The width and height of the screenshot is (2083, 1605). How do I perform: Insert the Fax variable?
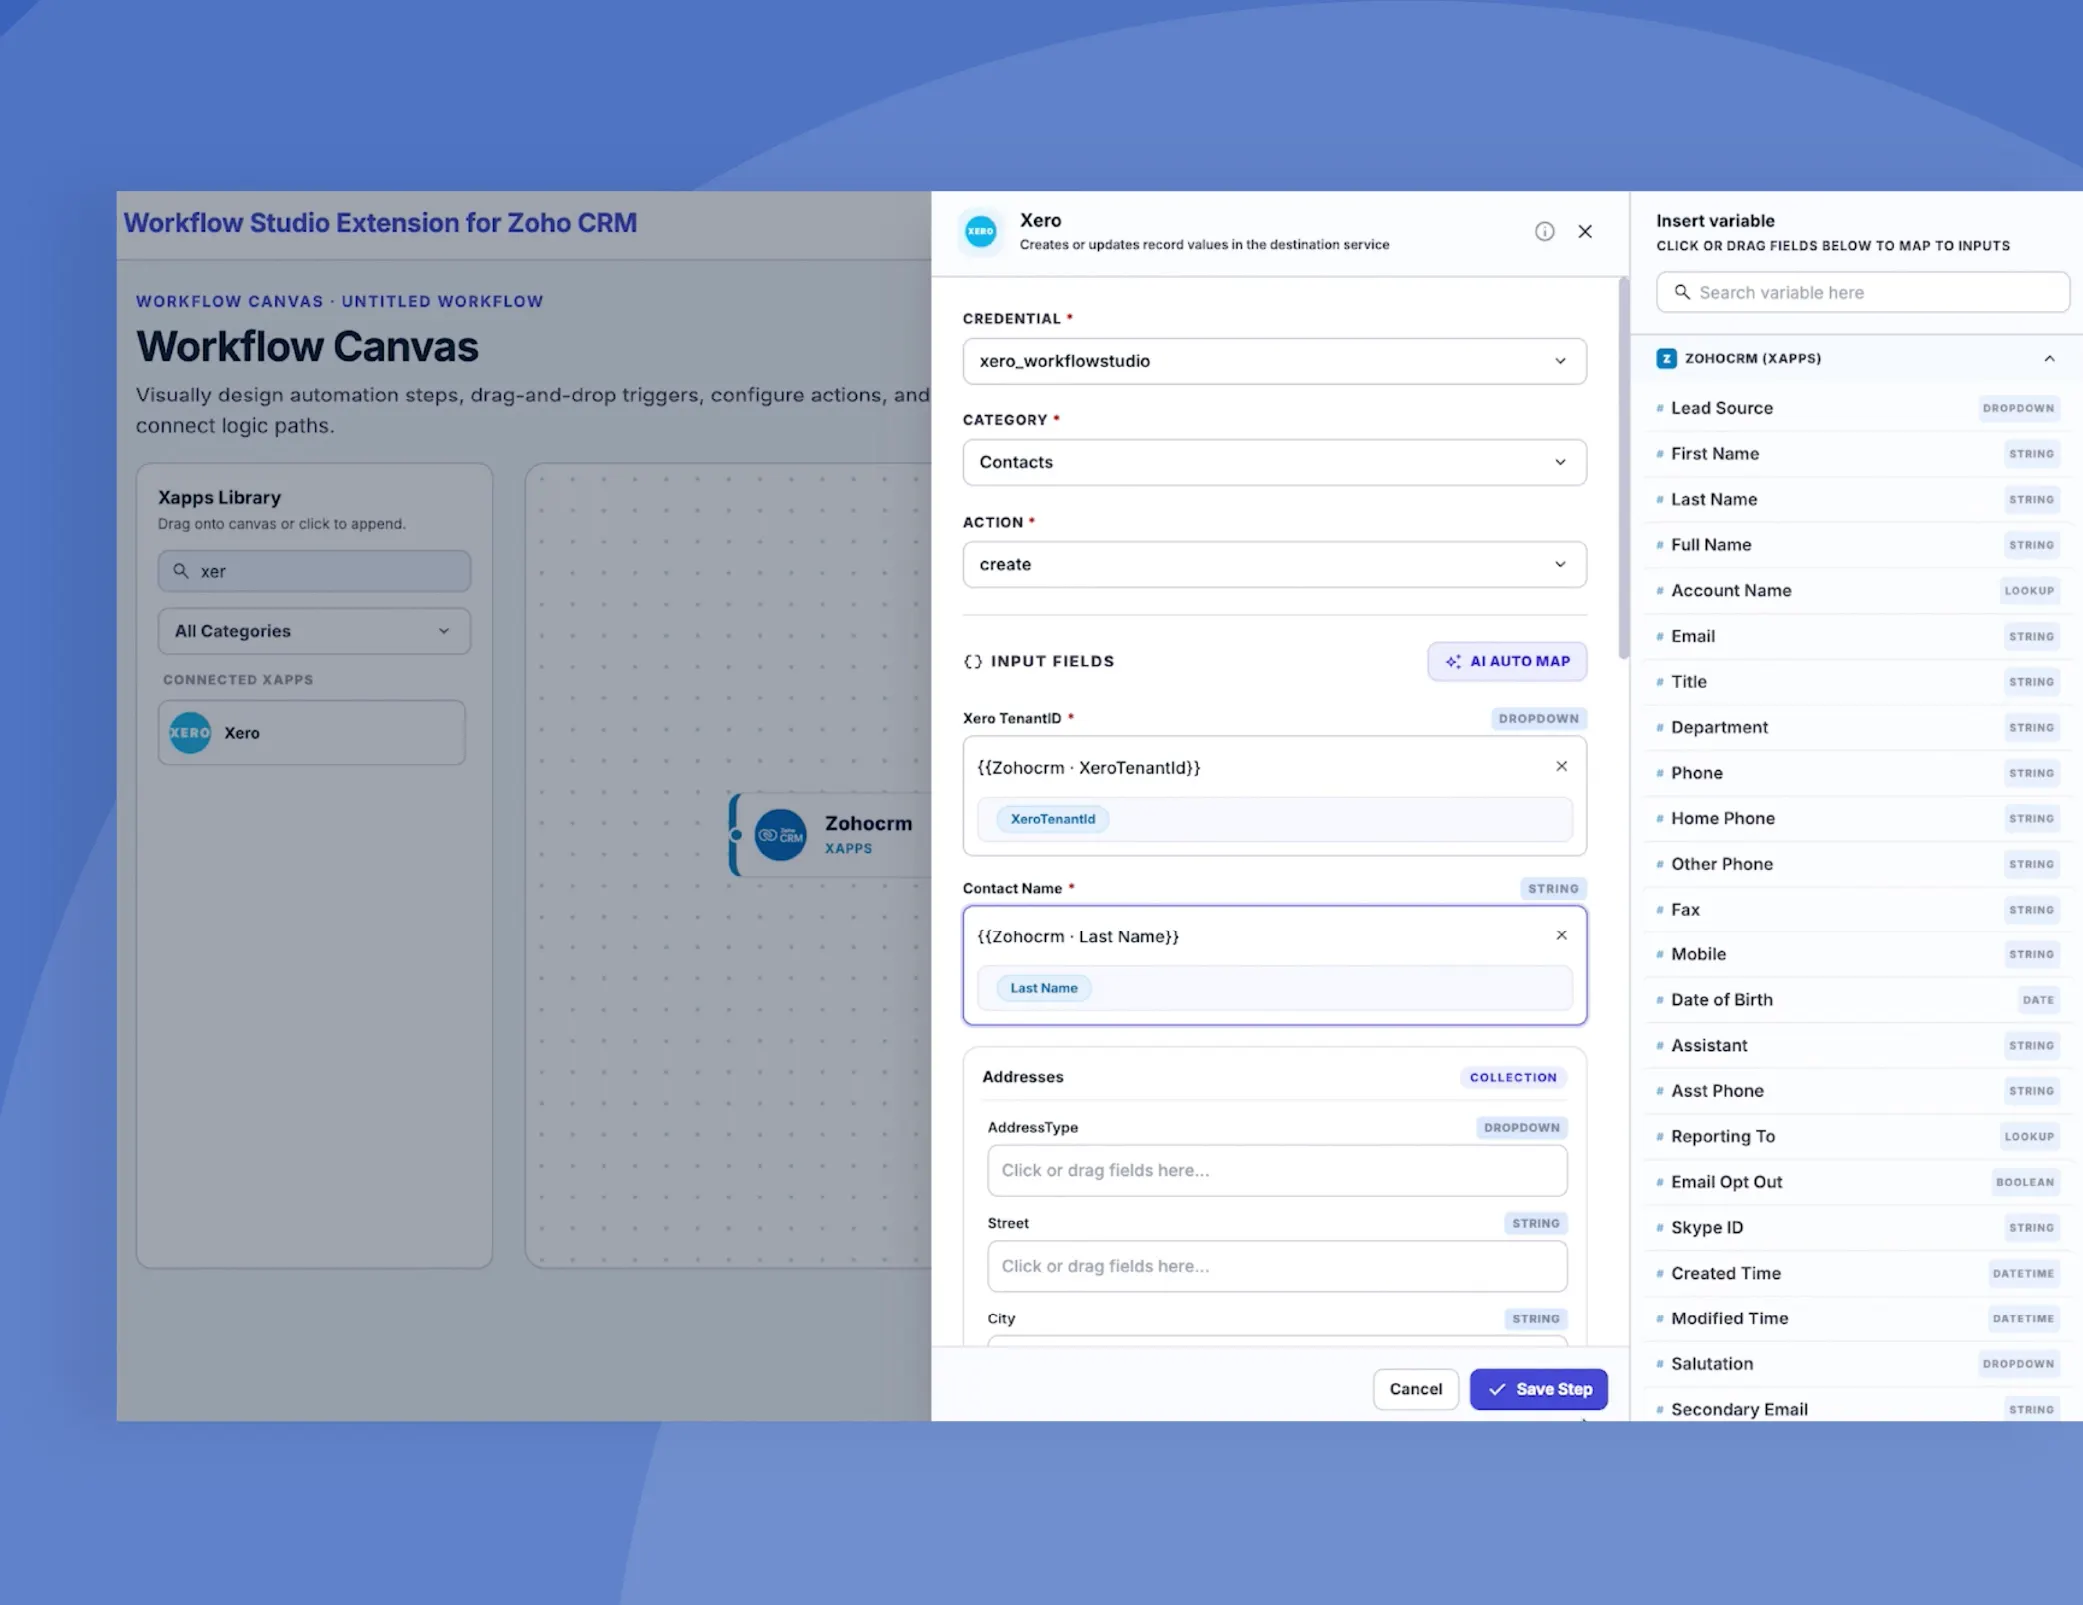tap(1857, 910)
